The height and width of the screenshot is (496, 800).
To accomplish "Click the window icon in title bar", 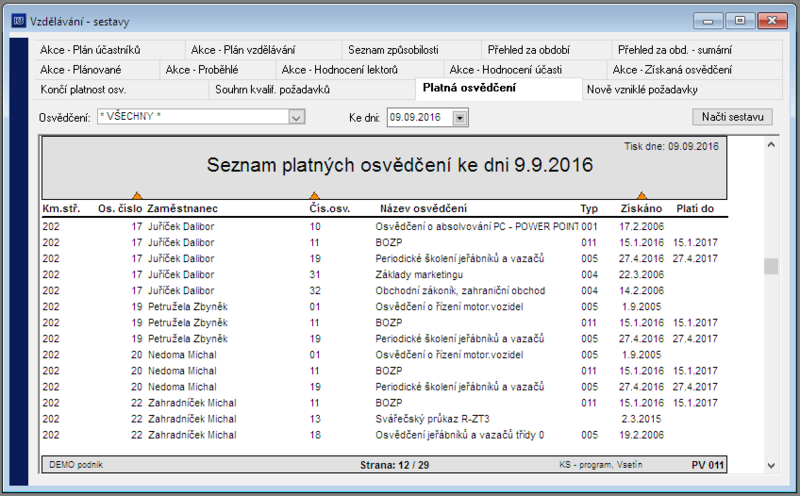I will click(x=19, y=21).
